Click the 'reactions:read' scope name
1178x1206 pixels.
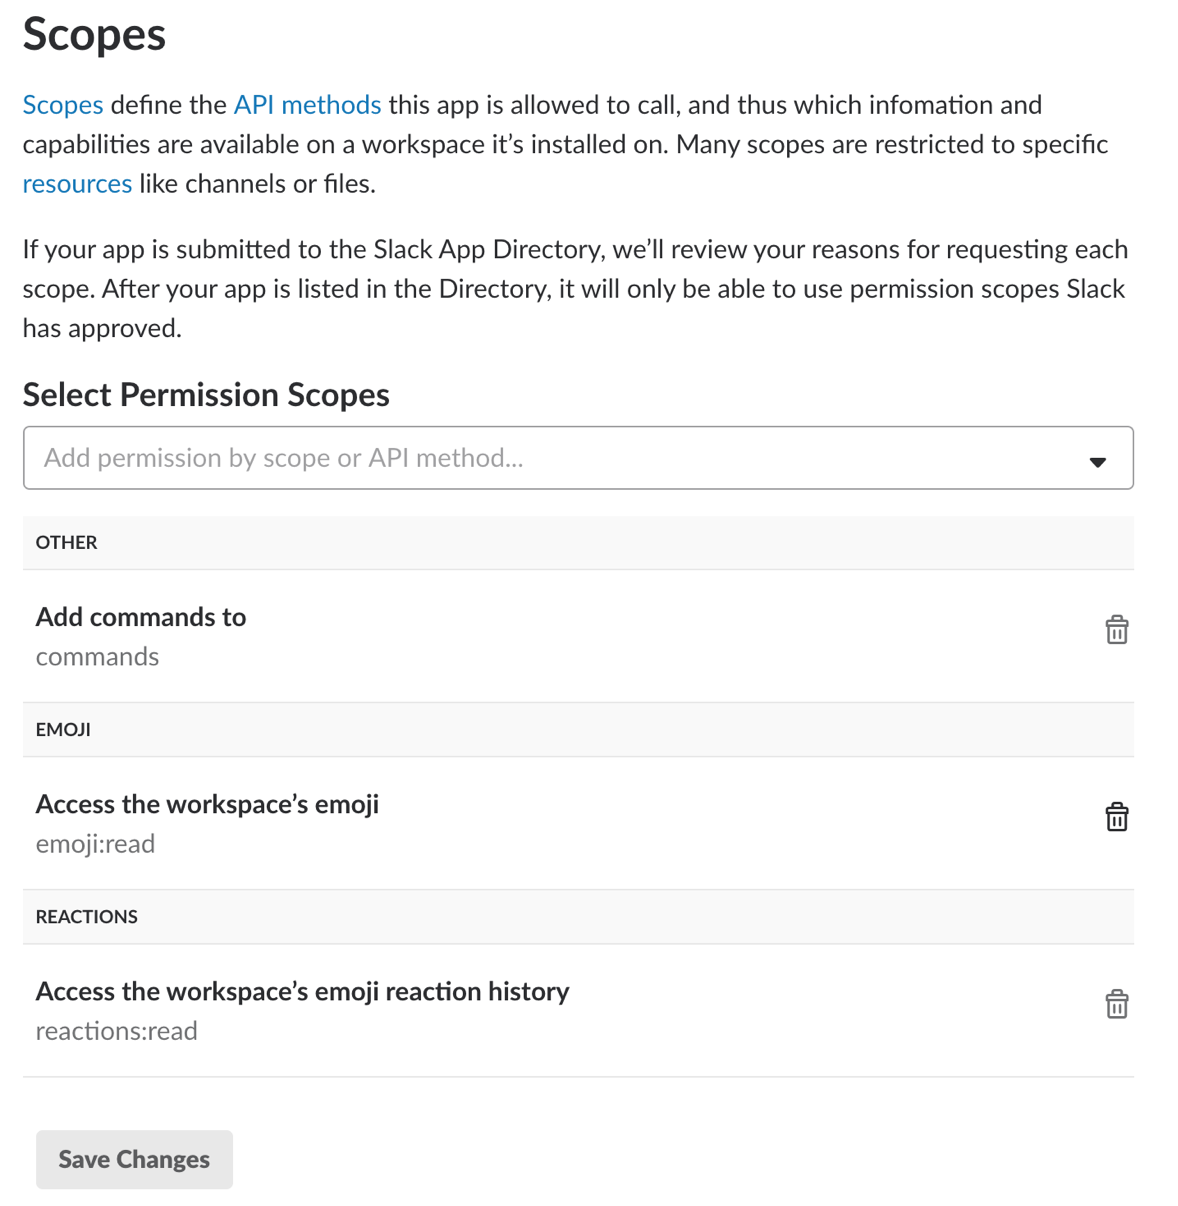click(x=116, y=1031)
